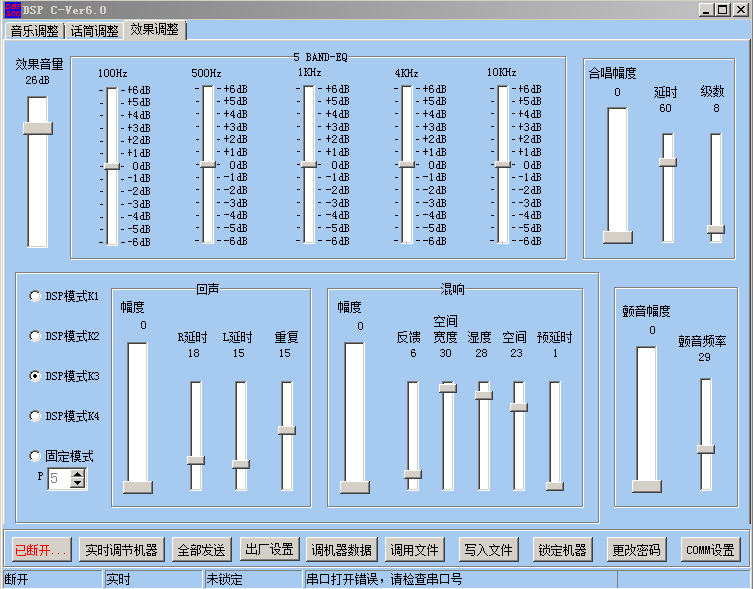Click the 4KHz EQ slider handle
The image size is (753, 589).
[x=407, y=165]
